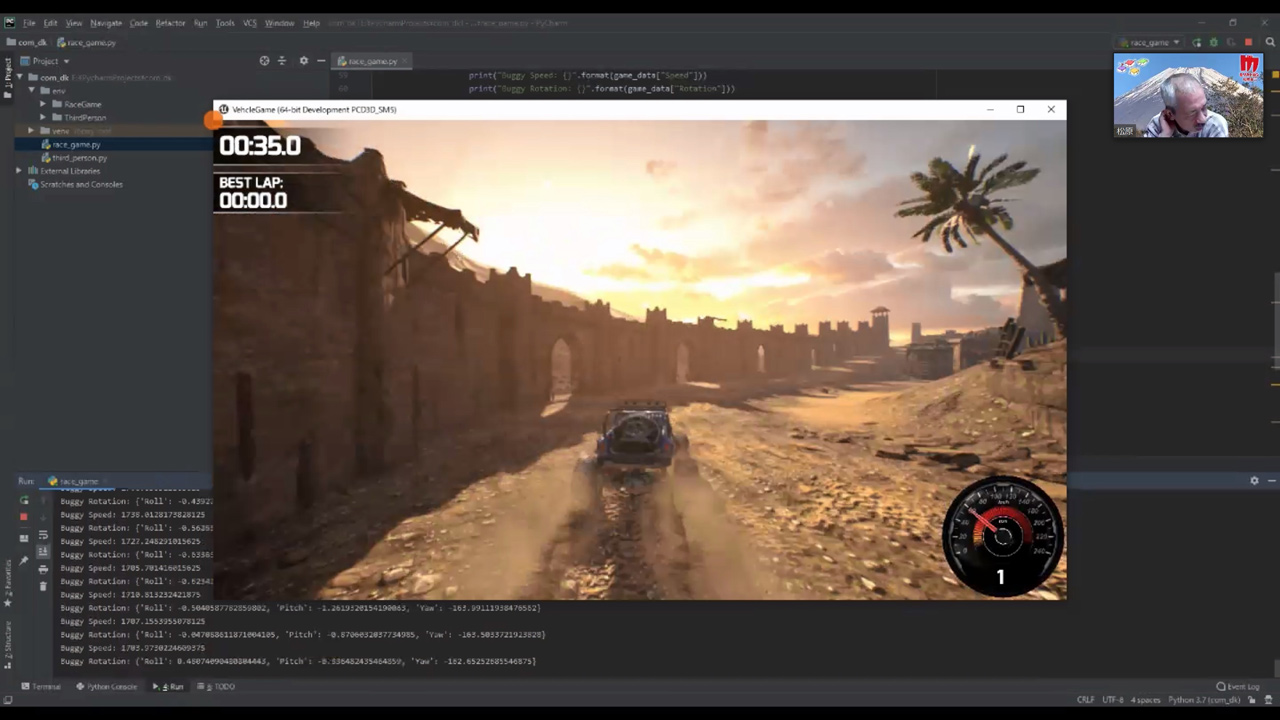Expand the RaceGame folder
This screenshot has height=720, width=1280.
[x=44, y=104]
